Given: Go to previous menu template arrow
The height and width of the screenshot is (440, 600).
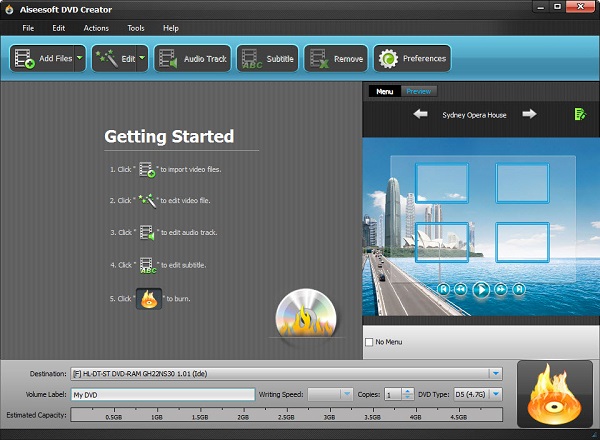Looking at the screenshot, I should pyautogui.click(x=422, y=115).
